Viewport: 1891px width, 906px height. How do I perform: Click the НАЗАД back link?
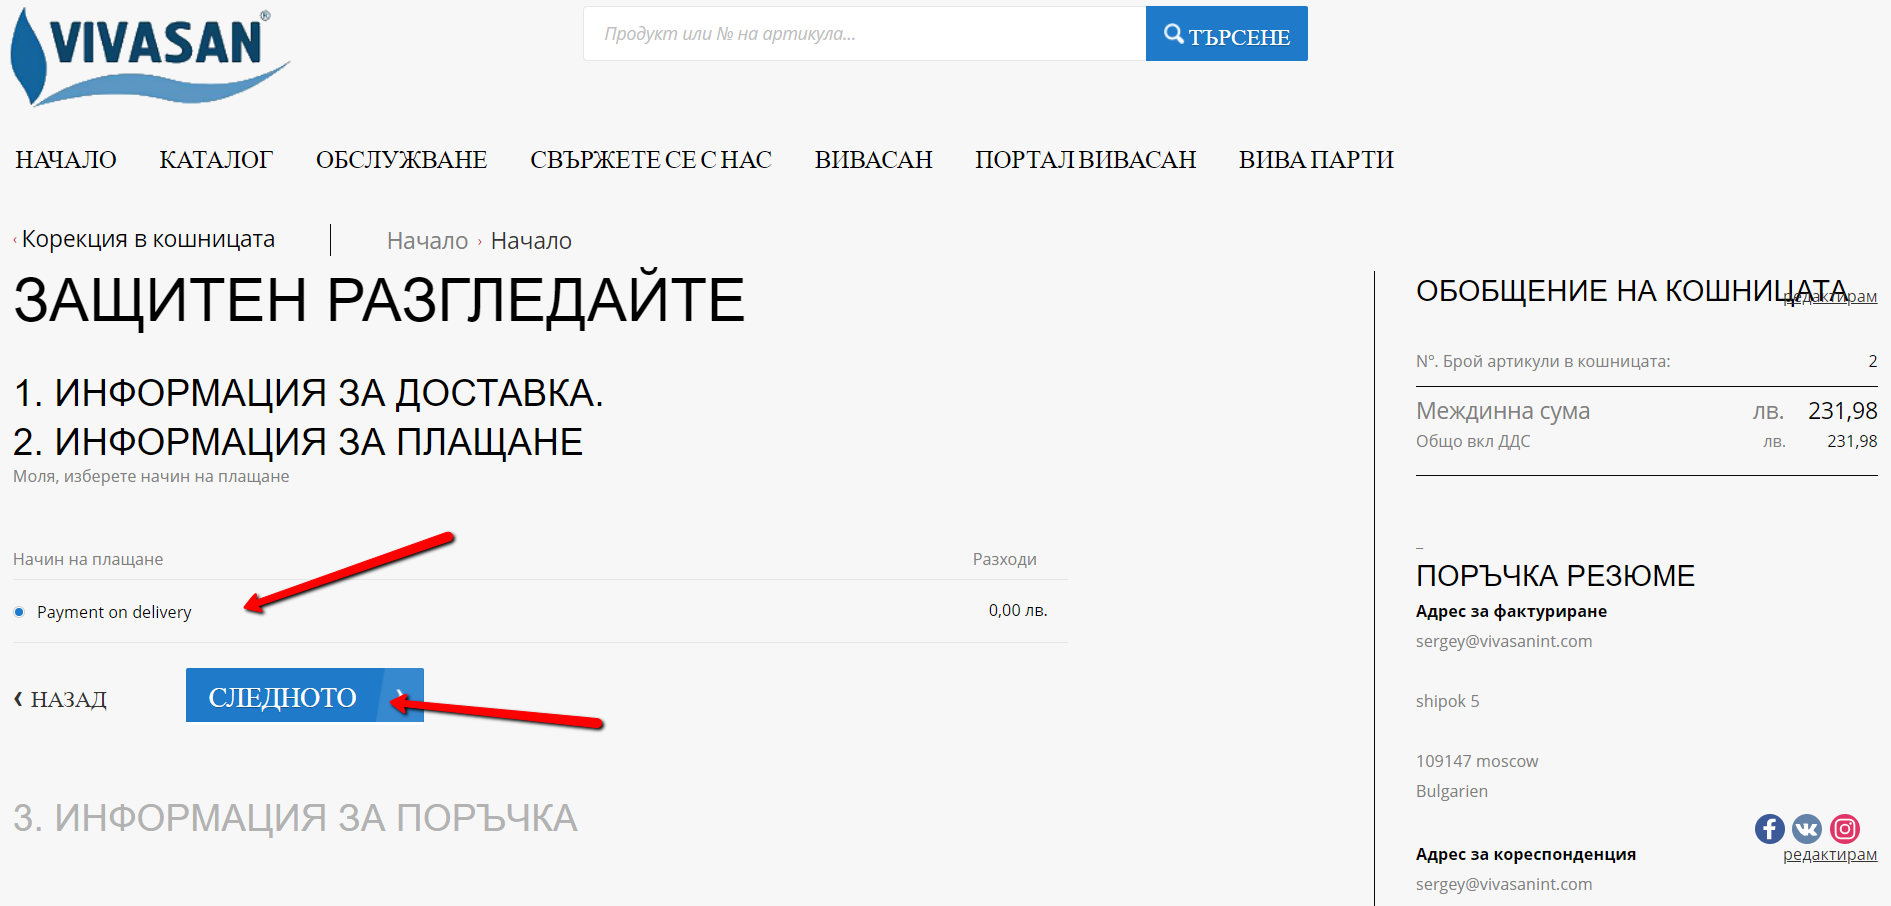coord(60,699)
